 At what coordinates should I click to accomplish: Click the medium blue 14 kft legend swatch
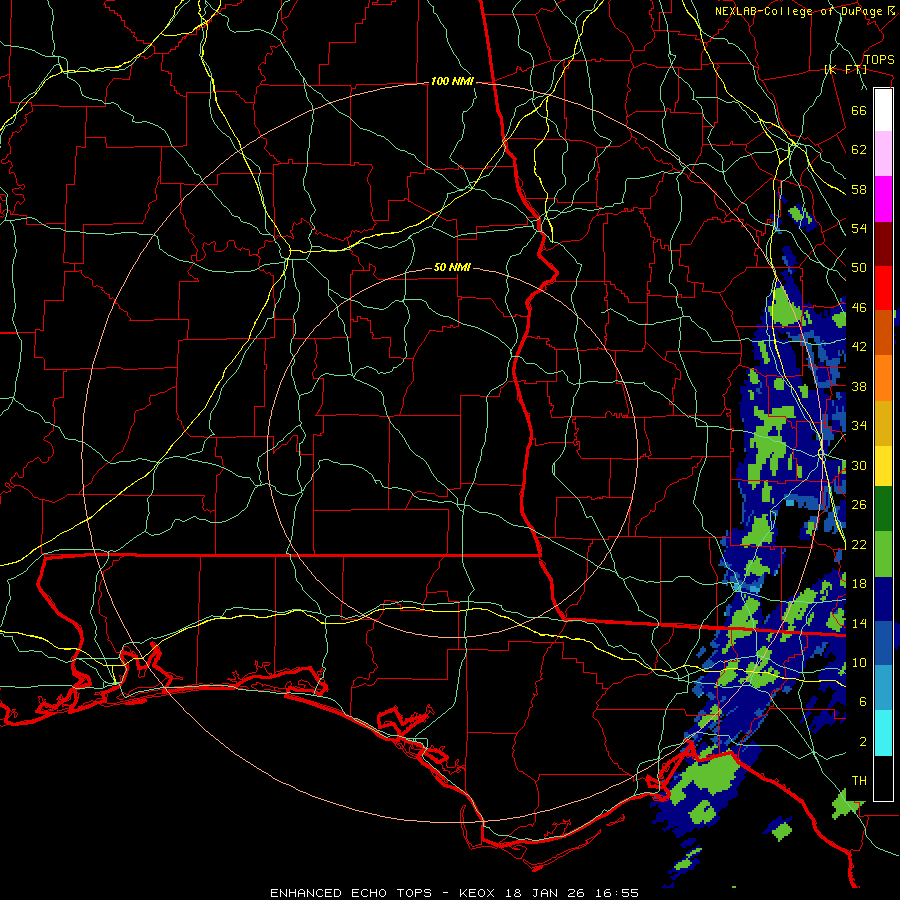click(883, 643)
